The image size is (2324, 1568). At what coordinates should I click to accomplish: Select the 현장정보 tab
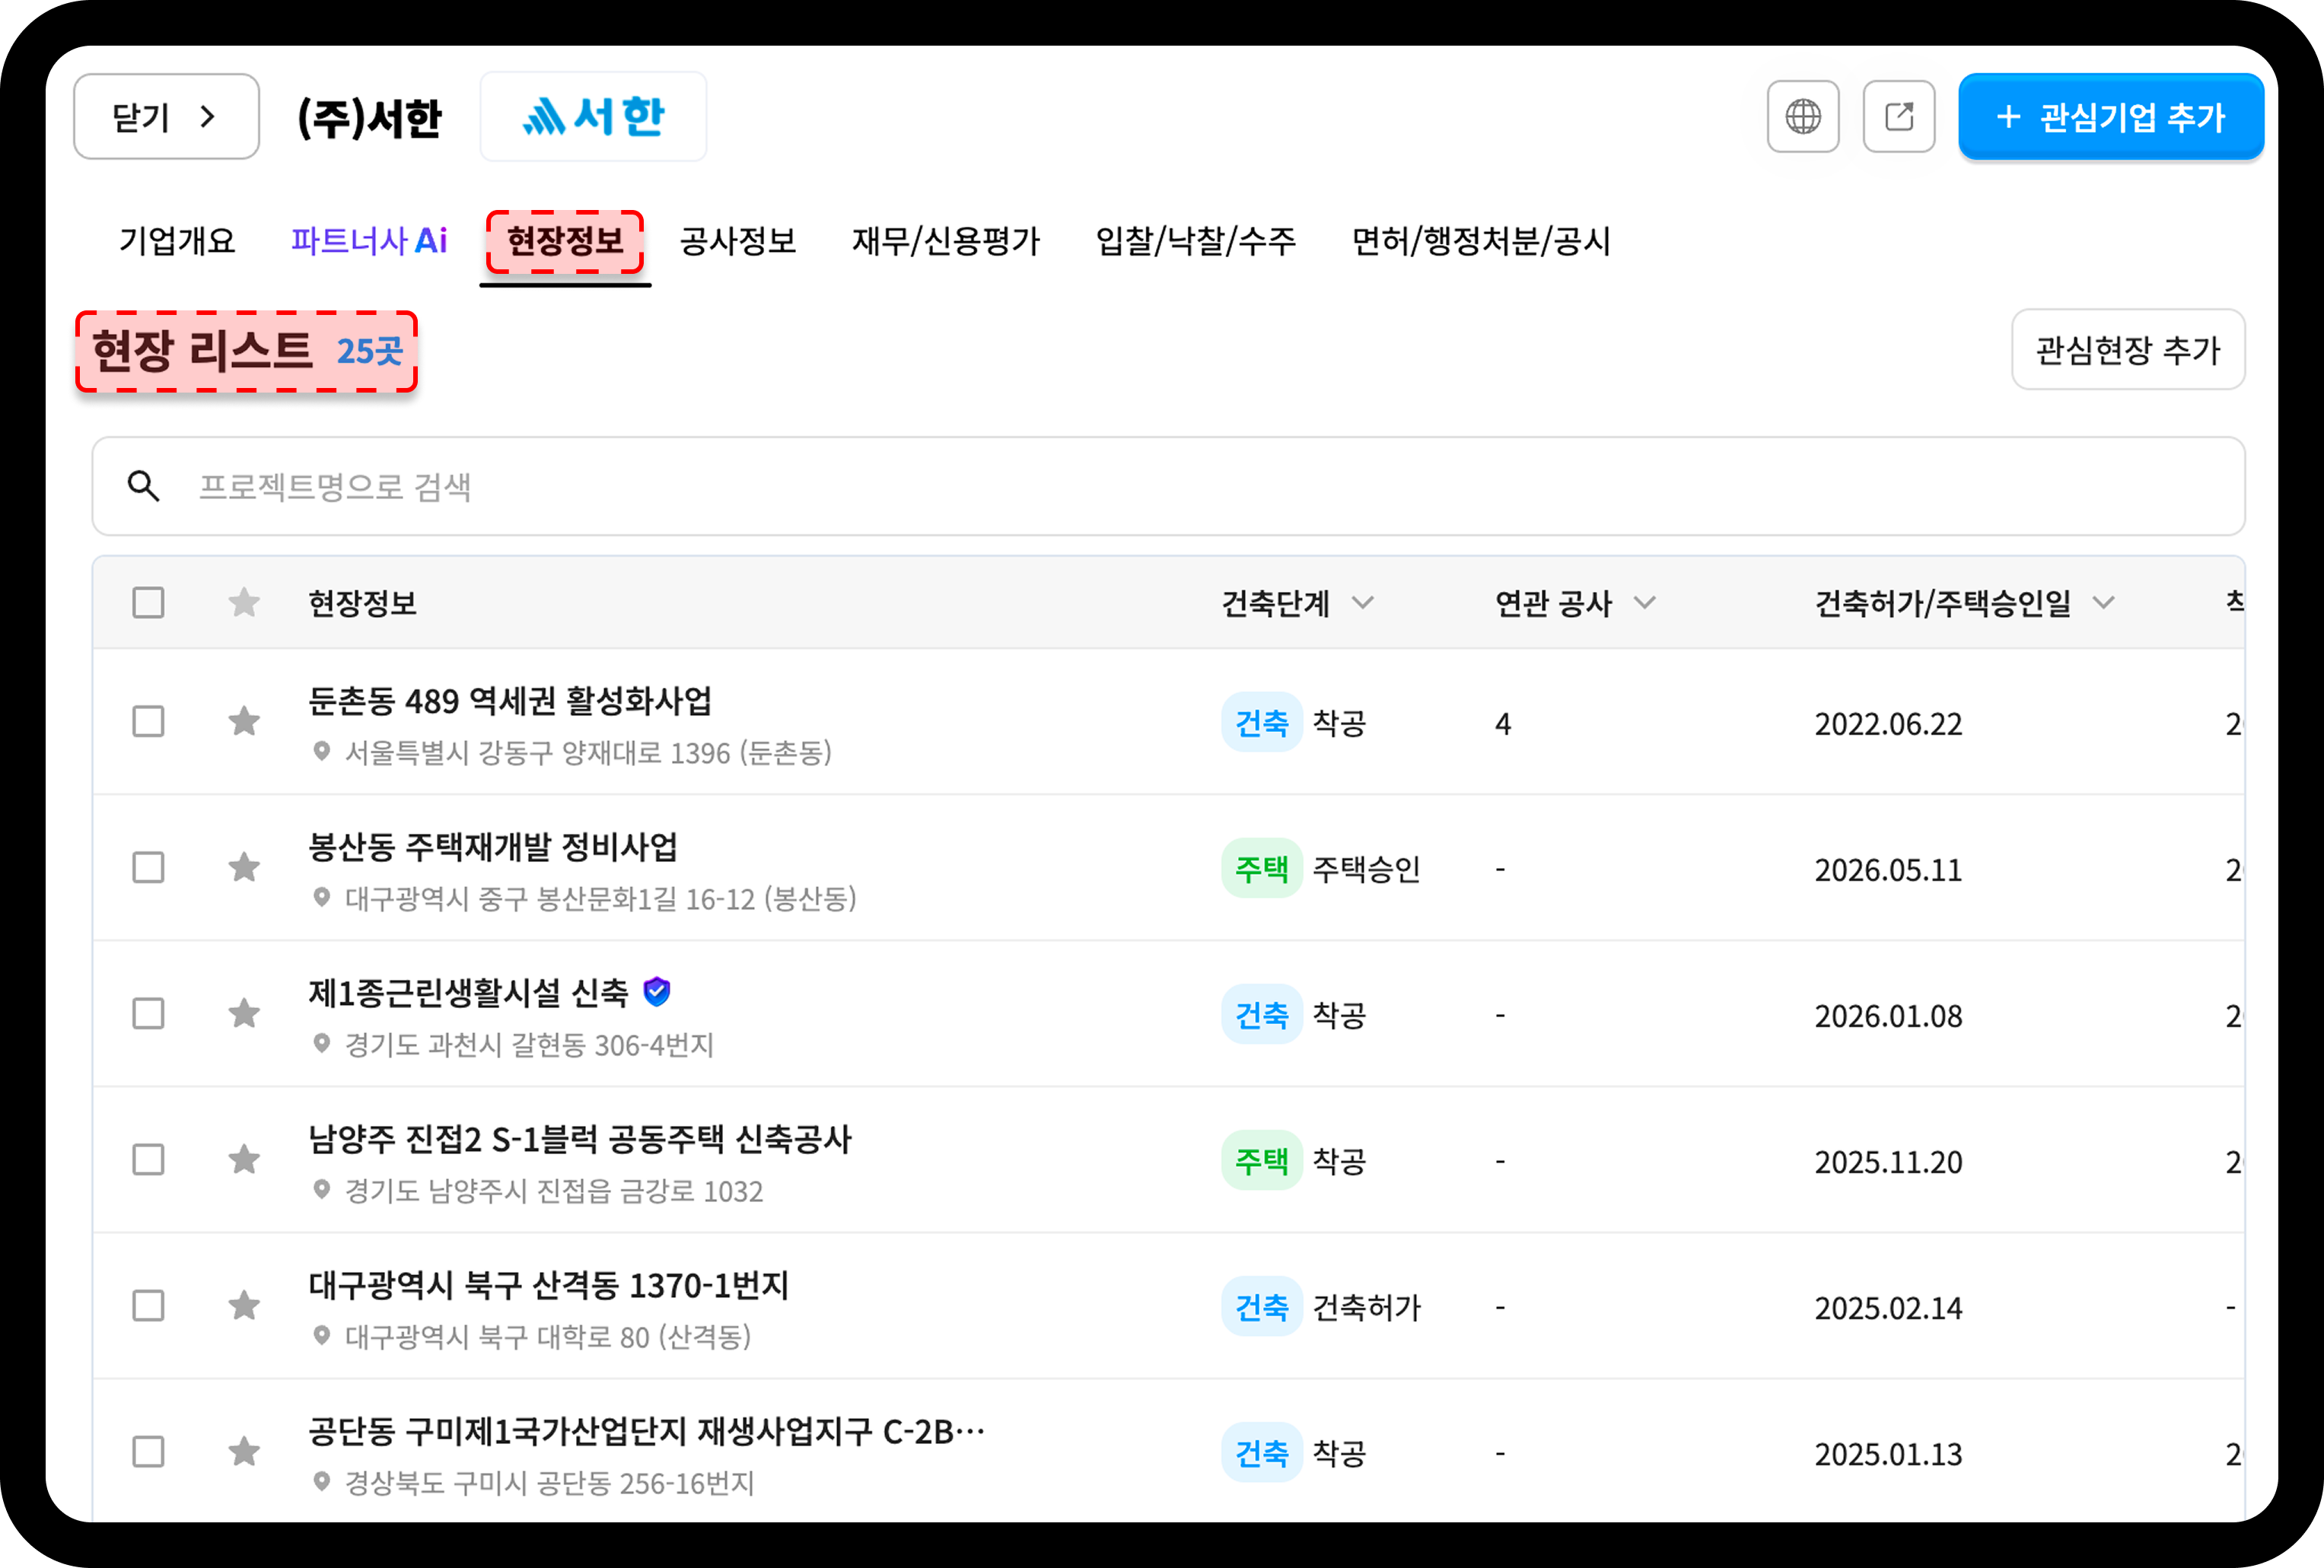(x=565, y=241)
